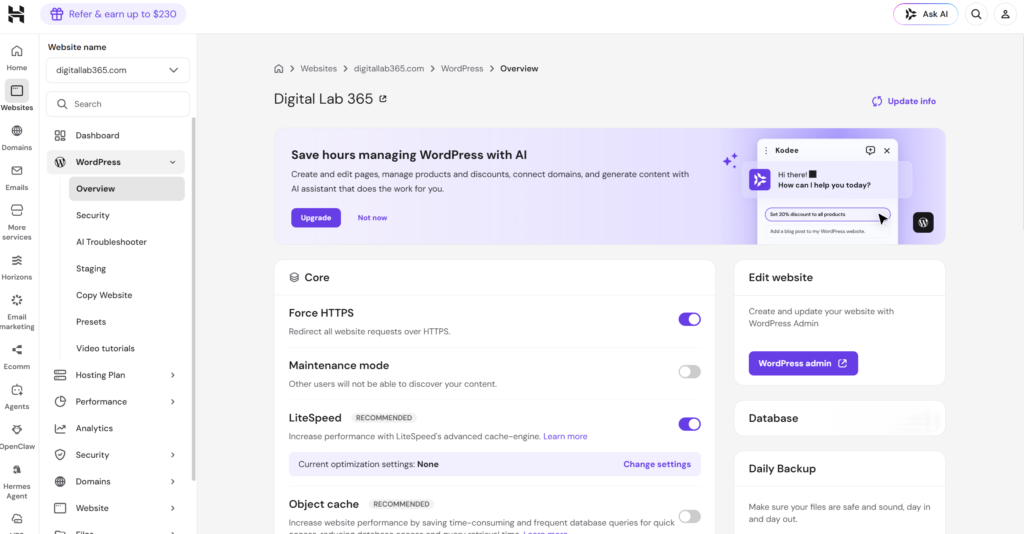Open the Website name dropdown digitallab365.com

point(118,70)
